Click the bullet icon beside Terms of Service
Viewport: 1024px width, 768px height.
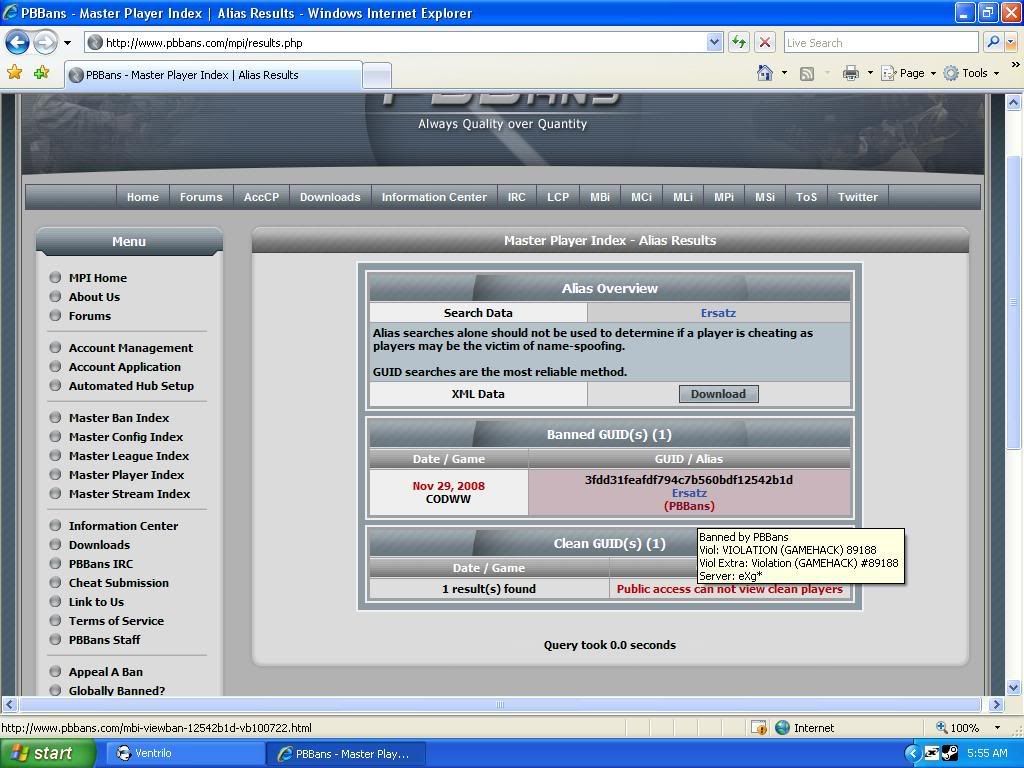coord(55,620)
